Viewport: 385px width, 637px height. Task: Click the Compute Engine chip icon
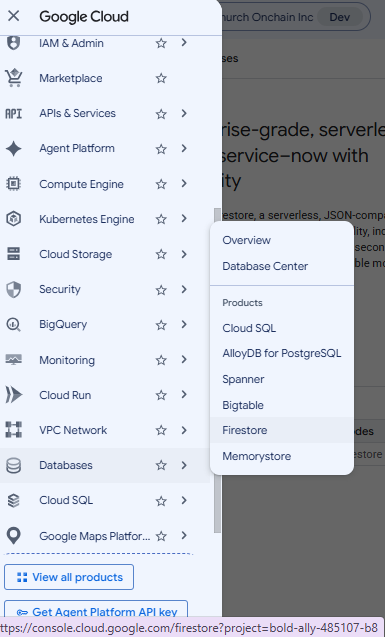coord(13,184)
